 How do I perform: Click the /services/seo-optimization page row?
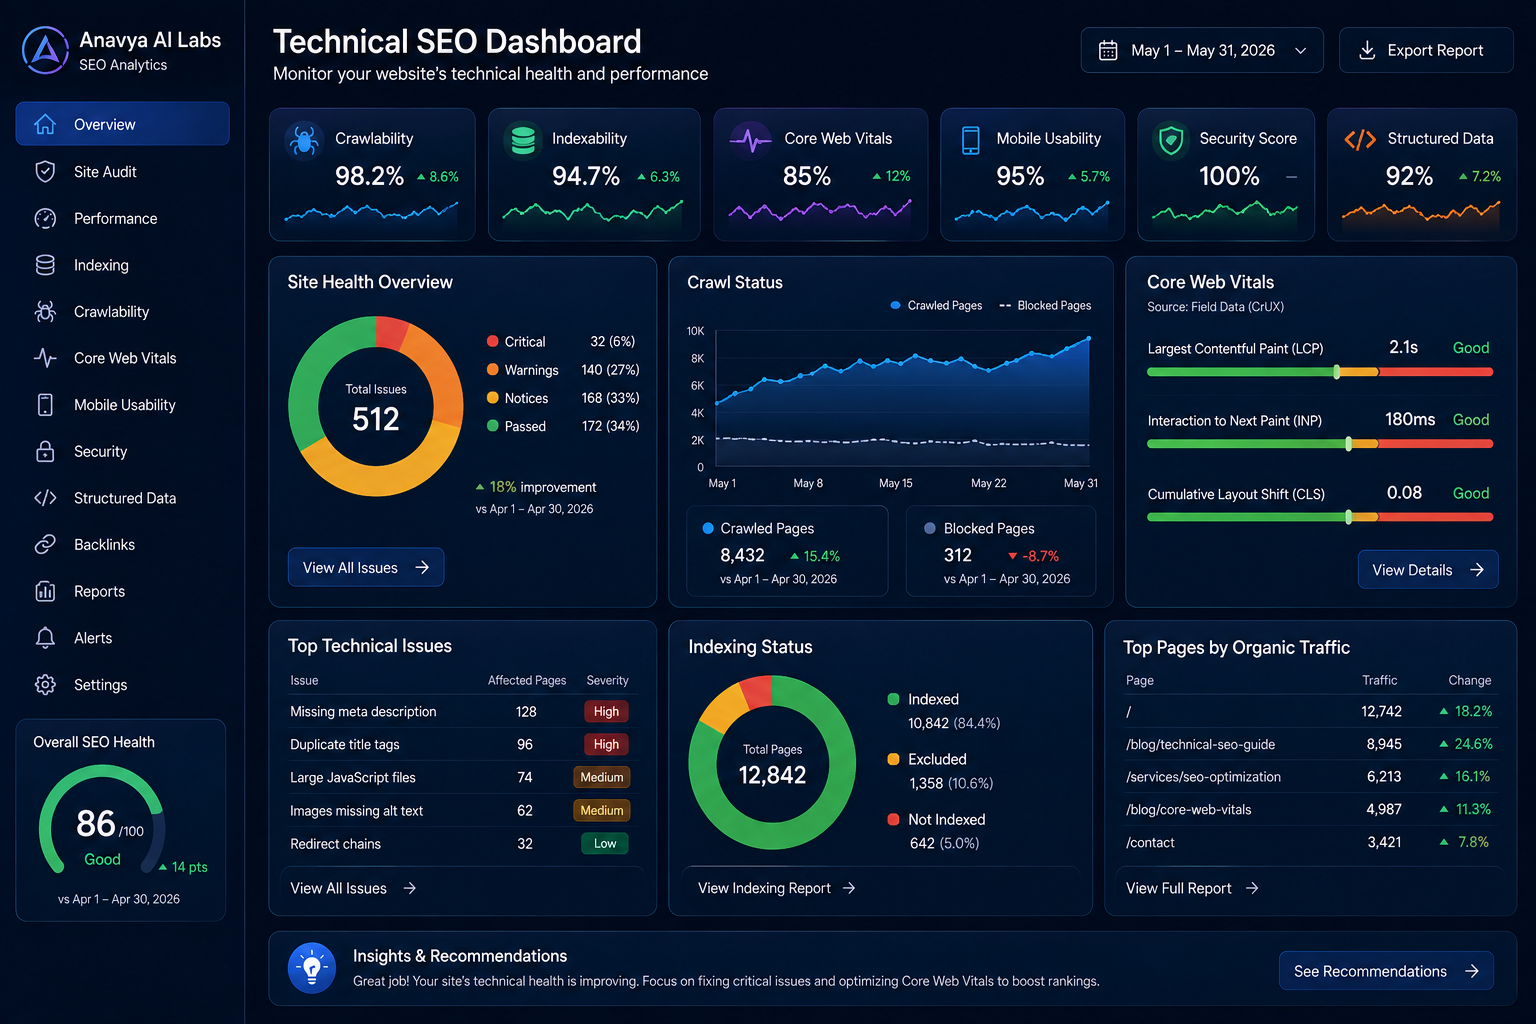tap(1309, 776)
